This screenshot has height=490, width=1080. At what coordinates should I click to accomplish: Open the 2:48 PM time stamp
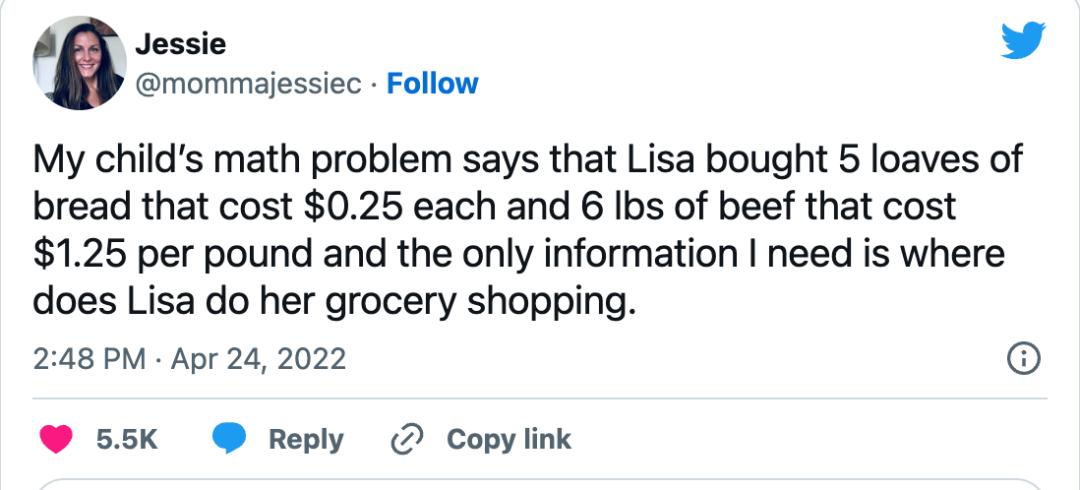pyautogui.click(x=88, y=358)
